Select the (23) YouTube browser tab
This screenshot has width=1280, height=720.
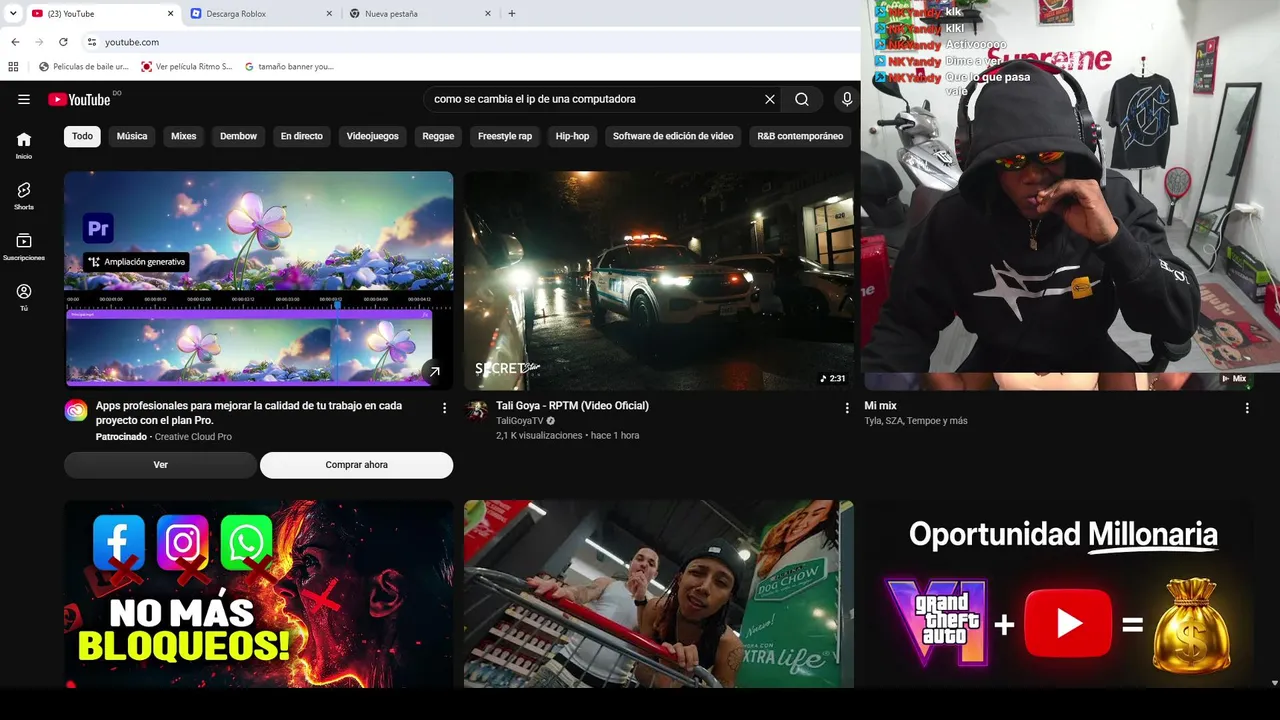pyautogui.click(x=102, y=13)
